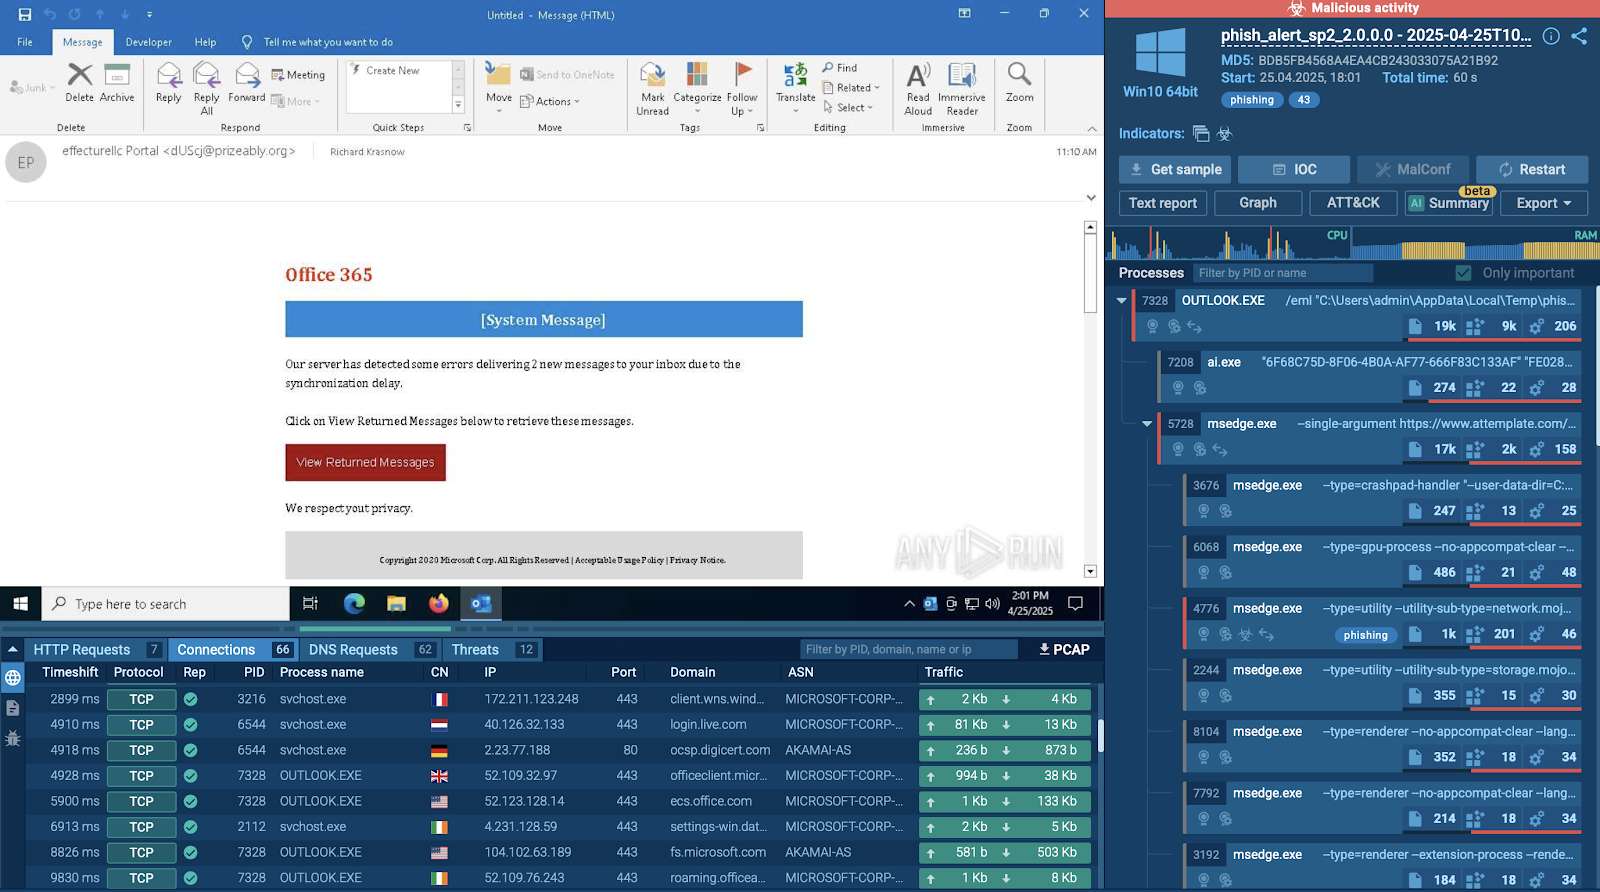This screenshot has width=1600, height=892.
Task: Open the Windows Start menu
Action: [x=20, y=603]
